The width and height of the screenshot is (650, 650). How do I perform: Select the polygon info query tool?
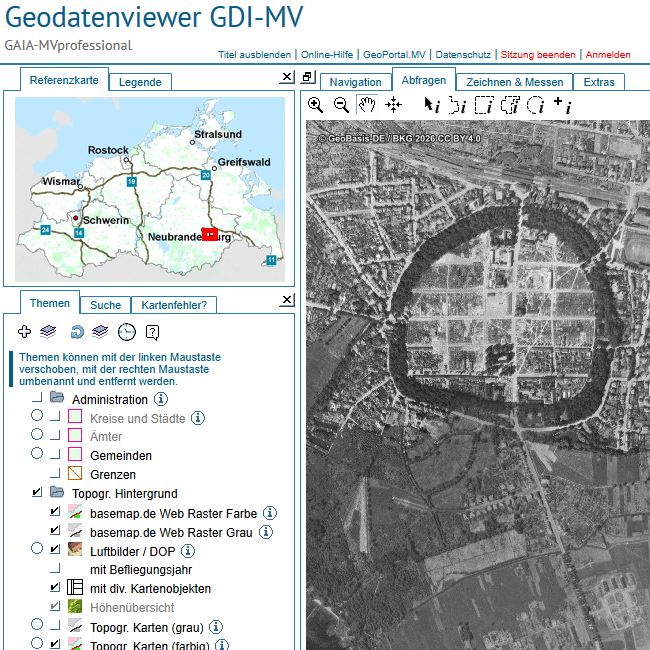point(458,105)
